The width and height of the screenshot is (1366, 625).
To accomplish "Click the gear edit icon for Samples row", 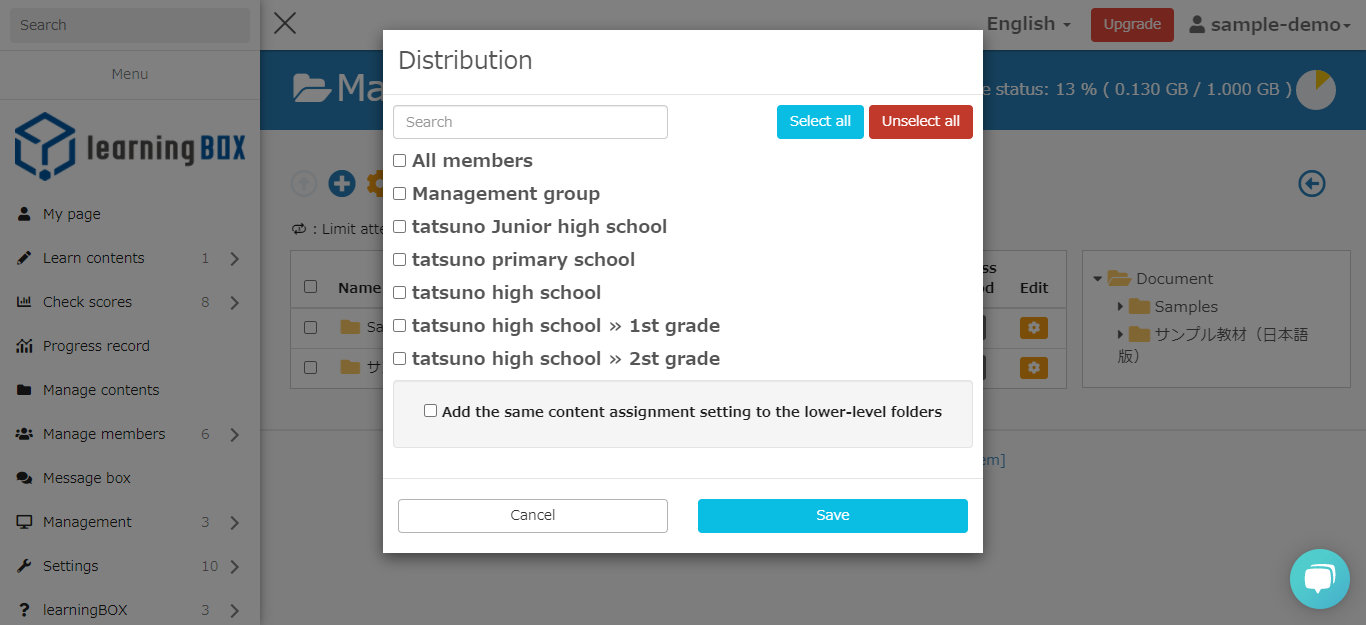I will pyautogui.click(x=1033, y=327).
